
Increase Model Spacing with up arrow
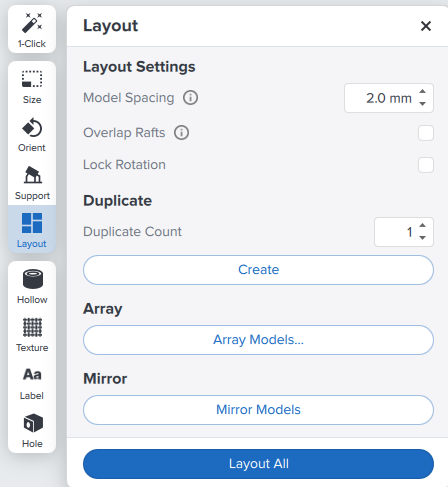(x=422, y=92)
